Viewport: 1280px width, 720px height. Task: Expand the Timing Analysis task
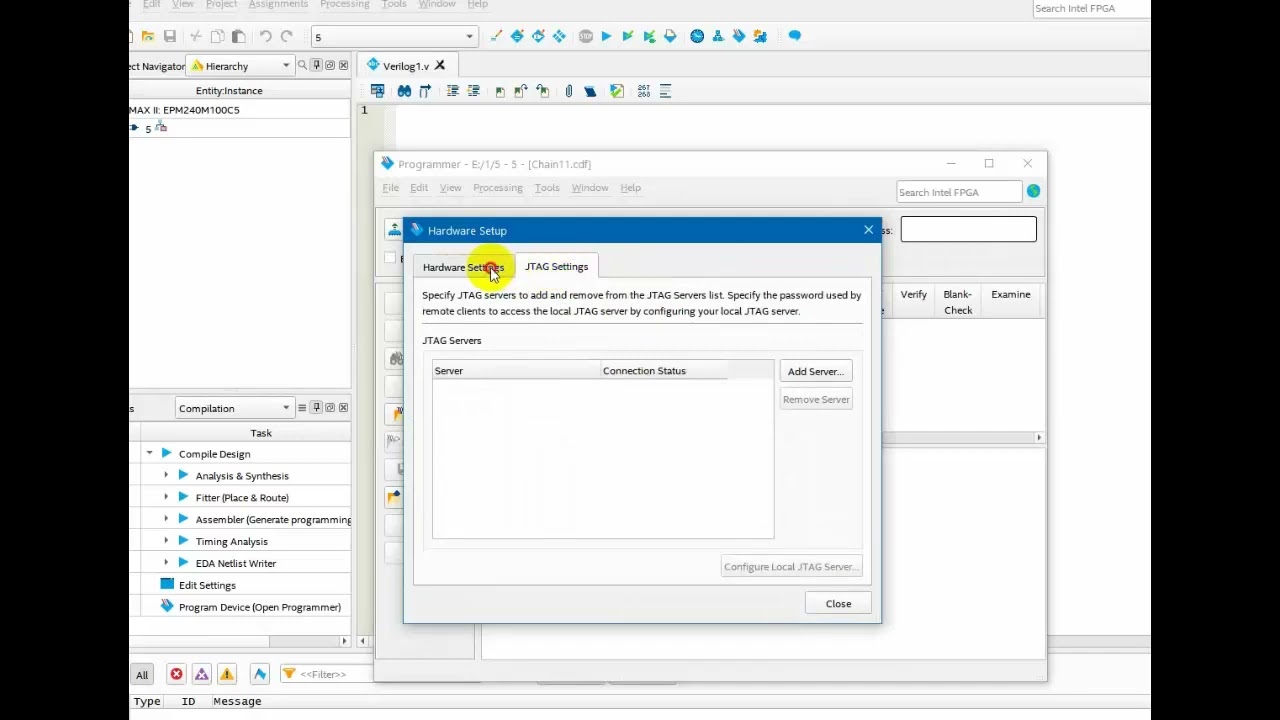point(166,541)
